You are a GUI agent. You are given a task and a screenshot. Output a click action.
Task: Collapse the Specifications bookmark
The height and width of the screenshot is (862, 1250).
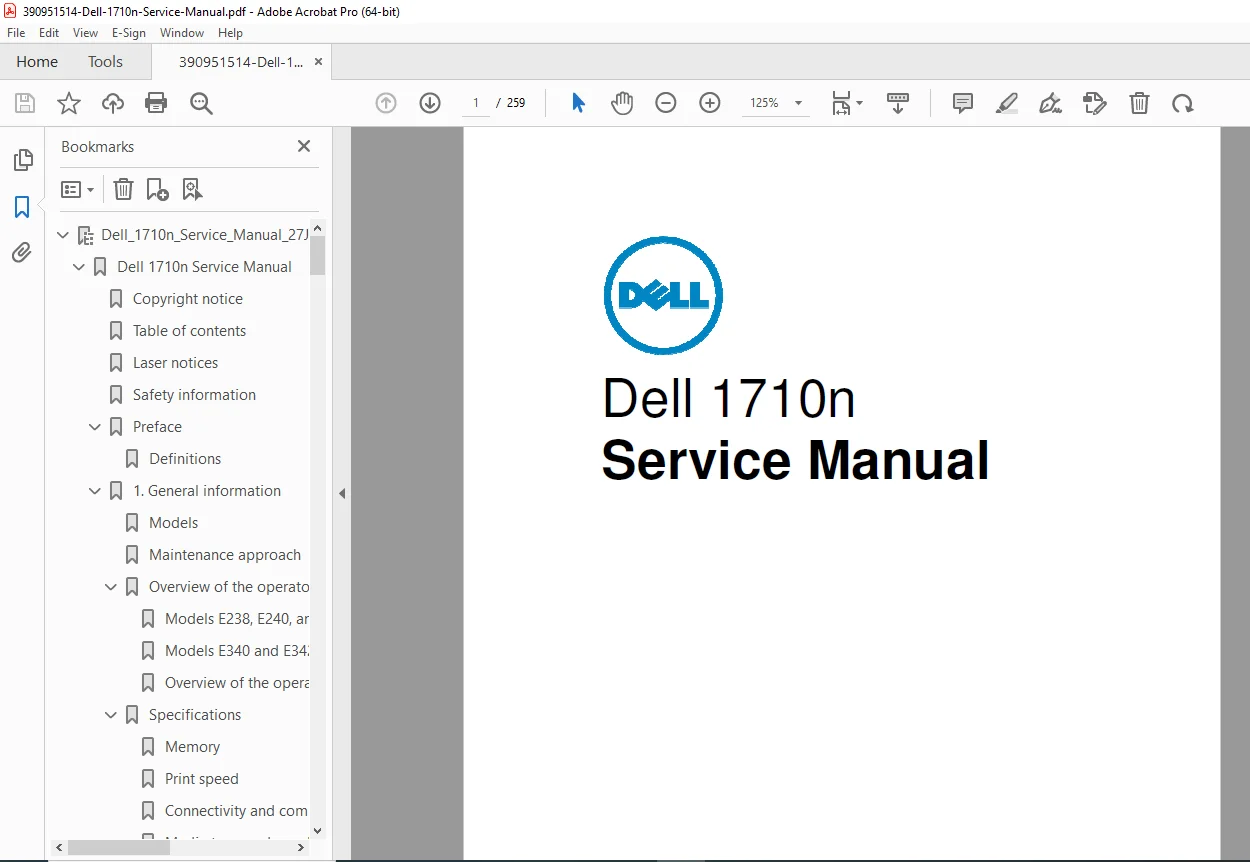click(112, 715)
